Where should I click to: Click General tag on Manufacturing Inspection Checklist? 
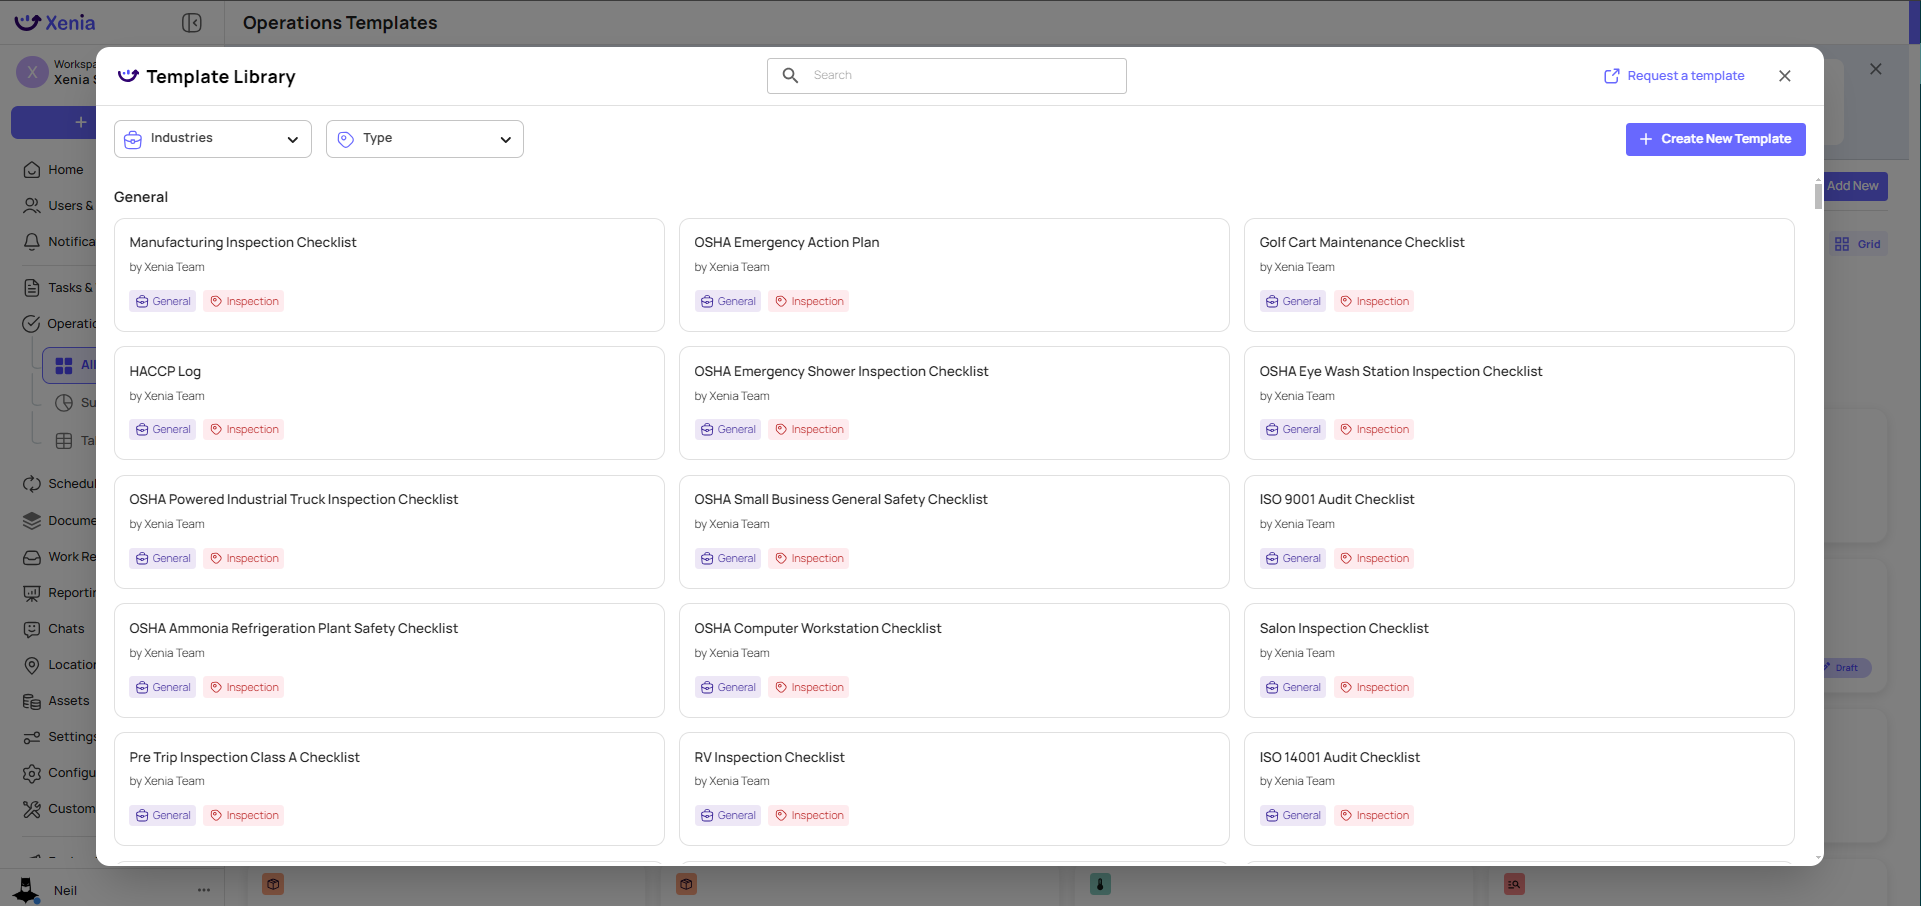(163, 301)
